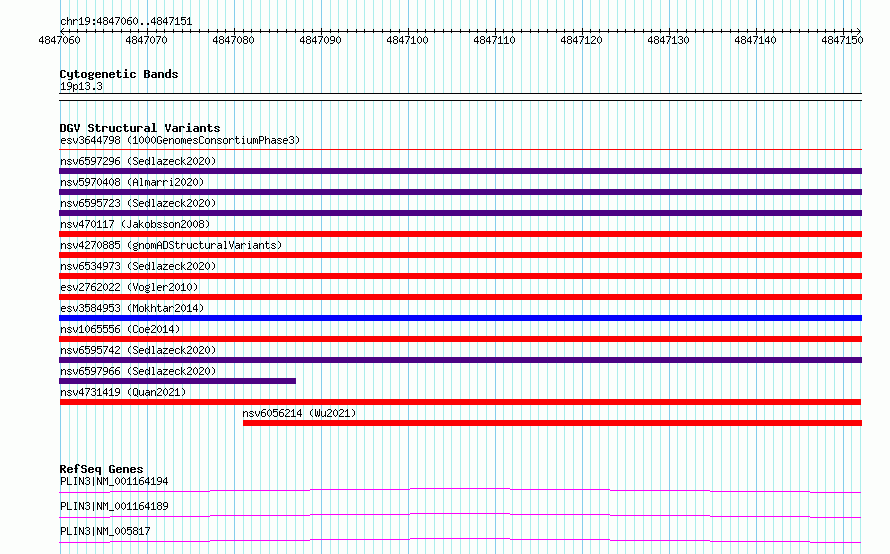Select the nsv5970408 (Almarri2020) label
Screen dimensions: 890x554
[x=132, y=182]
